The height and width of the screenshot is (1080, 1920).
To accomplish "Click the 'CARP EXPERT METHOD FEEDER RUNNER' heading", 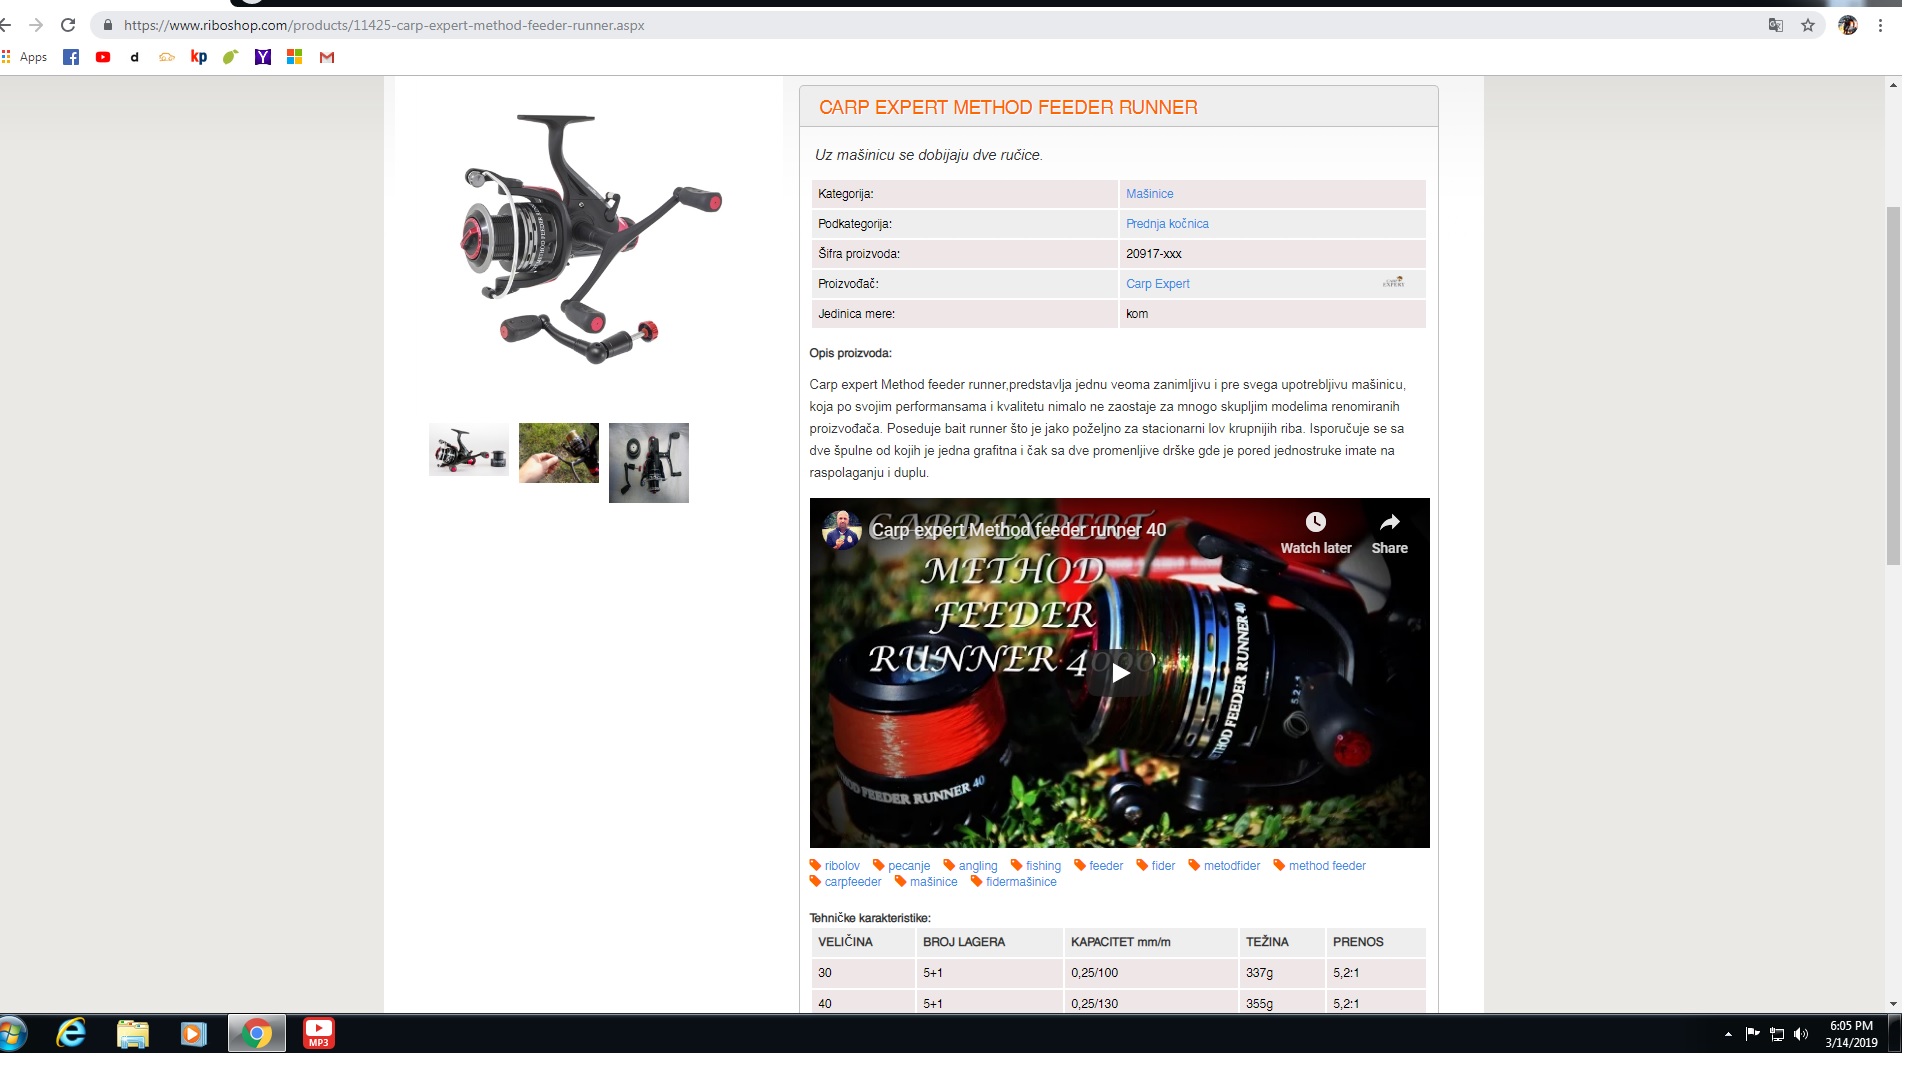I will [1008, 107].
